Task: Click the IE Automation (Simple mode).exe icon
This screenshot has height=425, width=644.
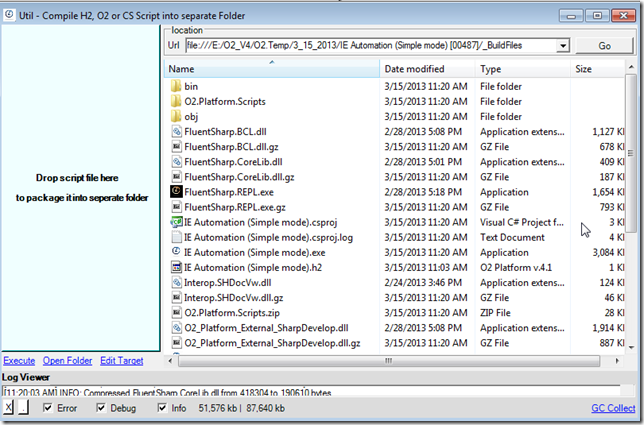Action: tap(176, 252)
